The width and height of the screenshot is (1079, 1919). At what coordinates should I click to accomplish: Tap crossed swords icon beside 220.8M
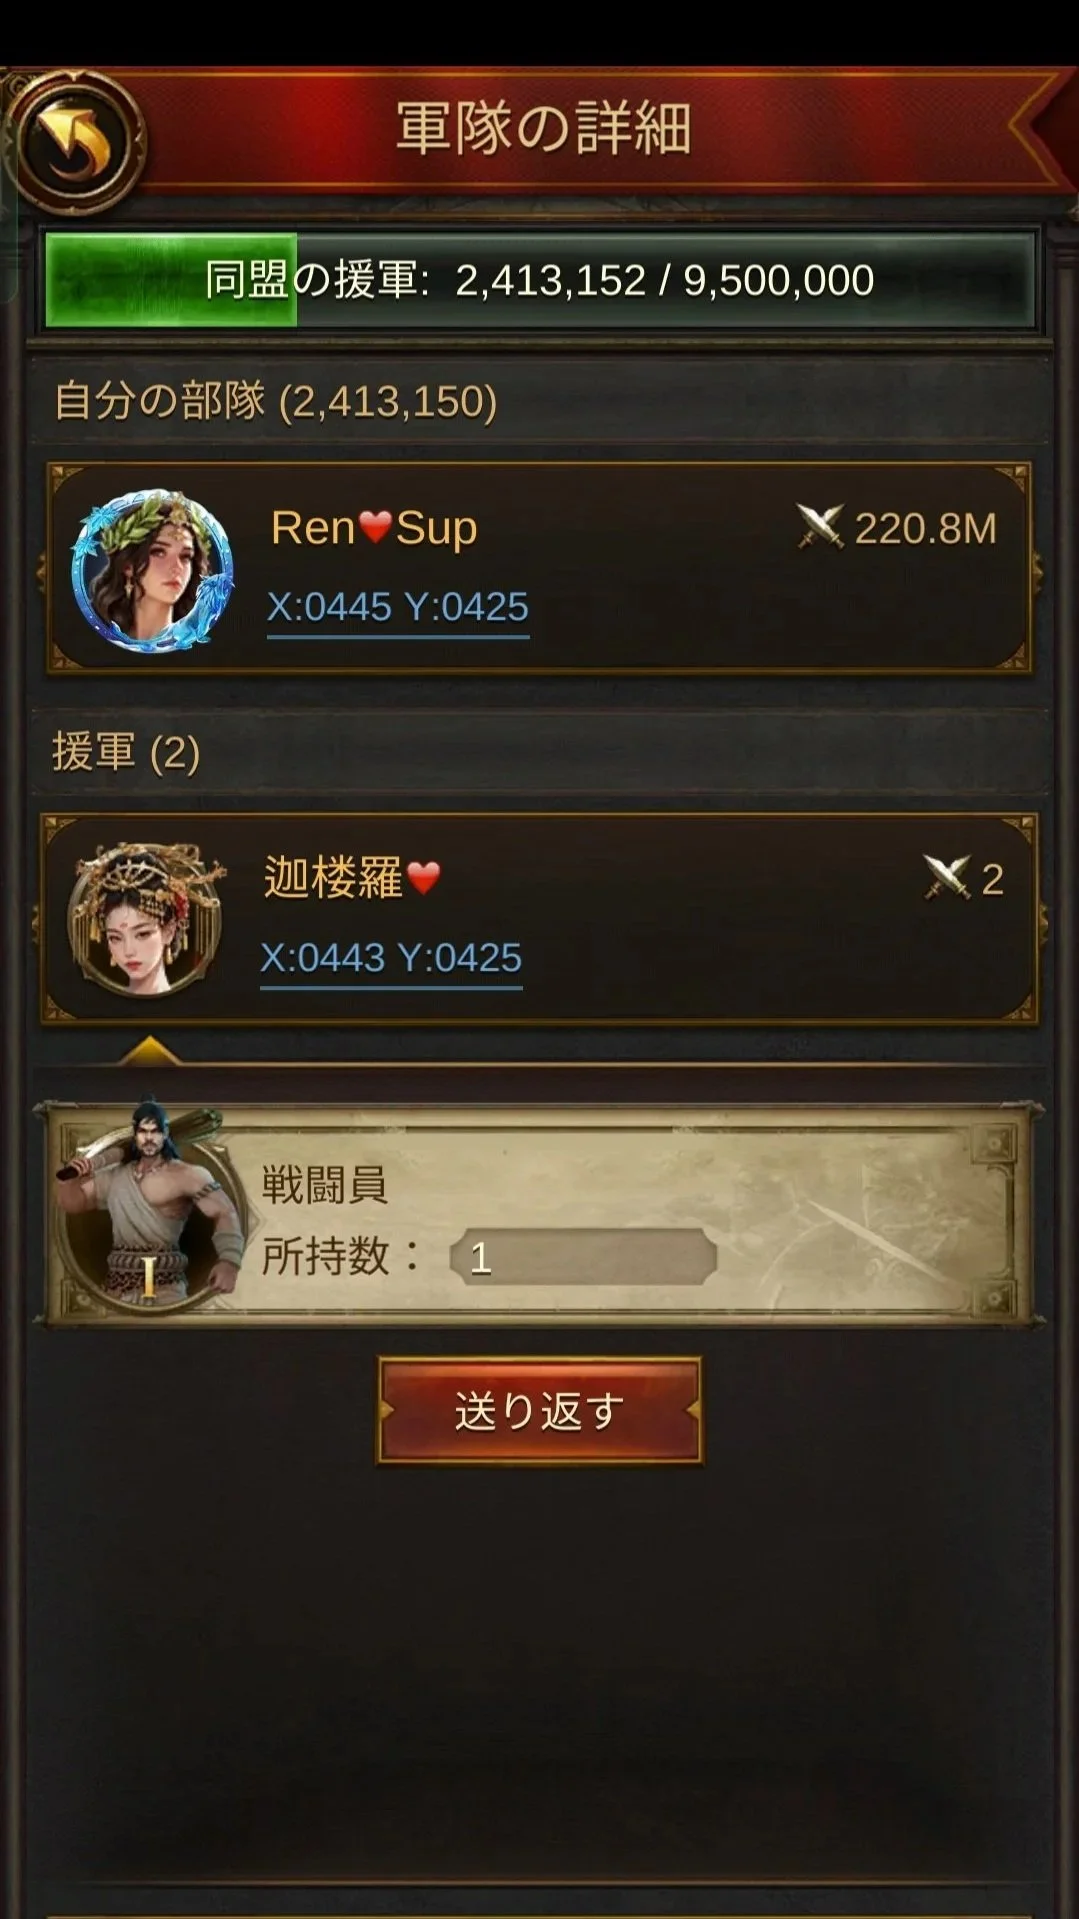pyautogui.click(x=820, y=526)
